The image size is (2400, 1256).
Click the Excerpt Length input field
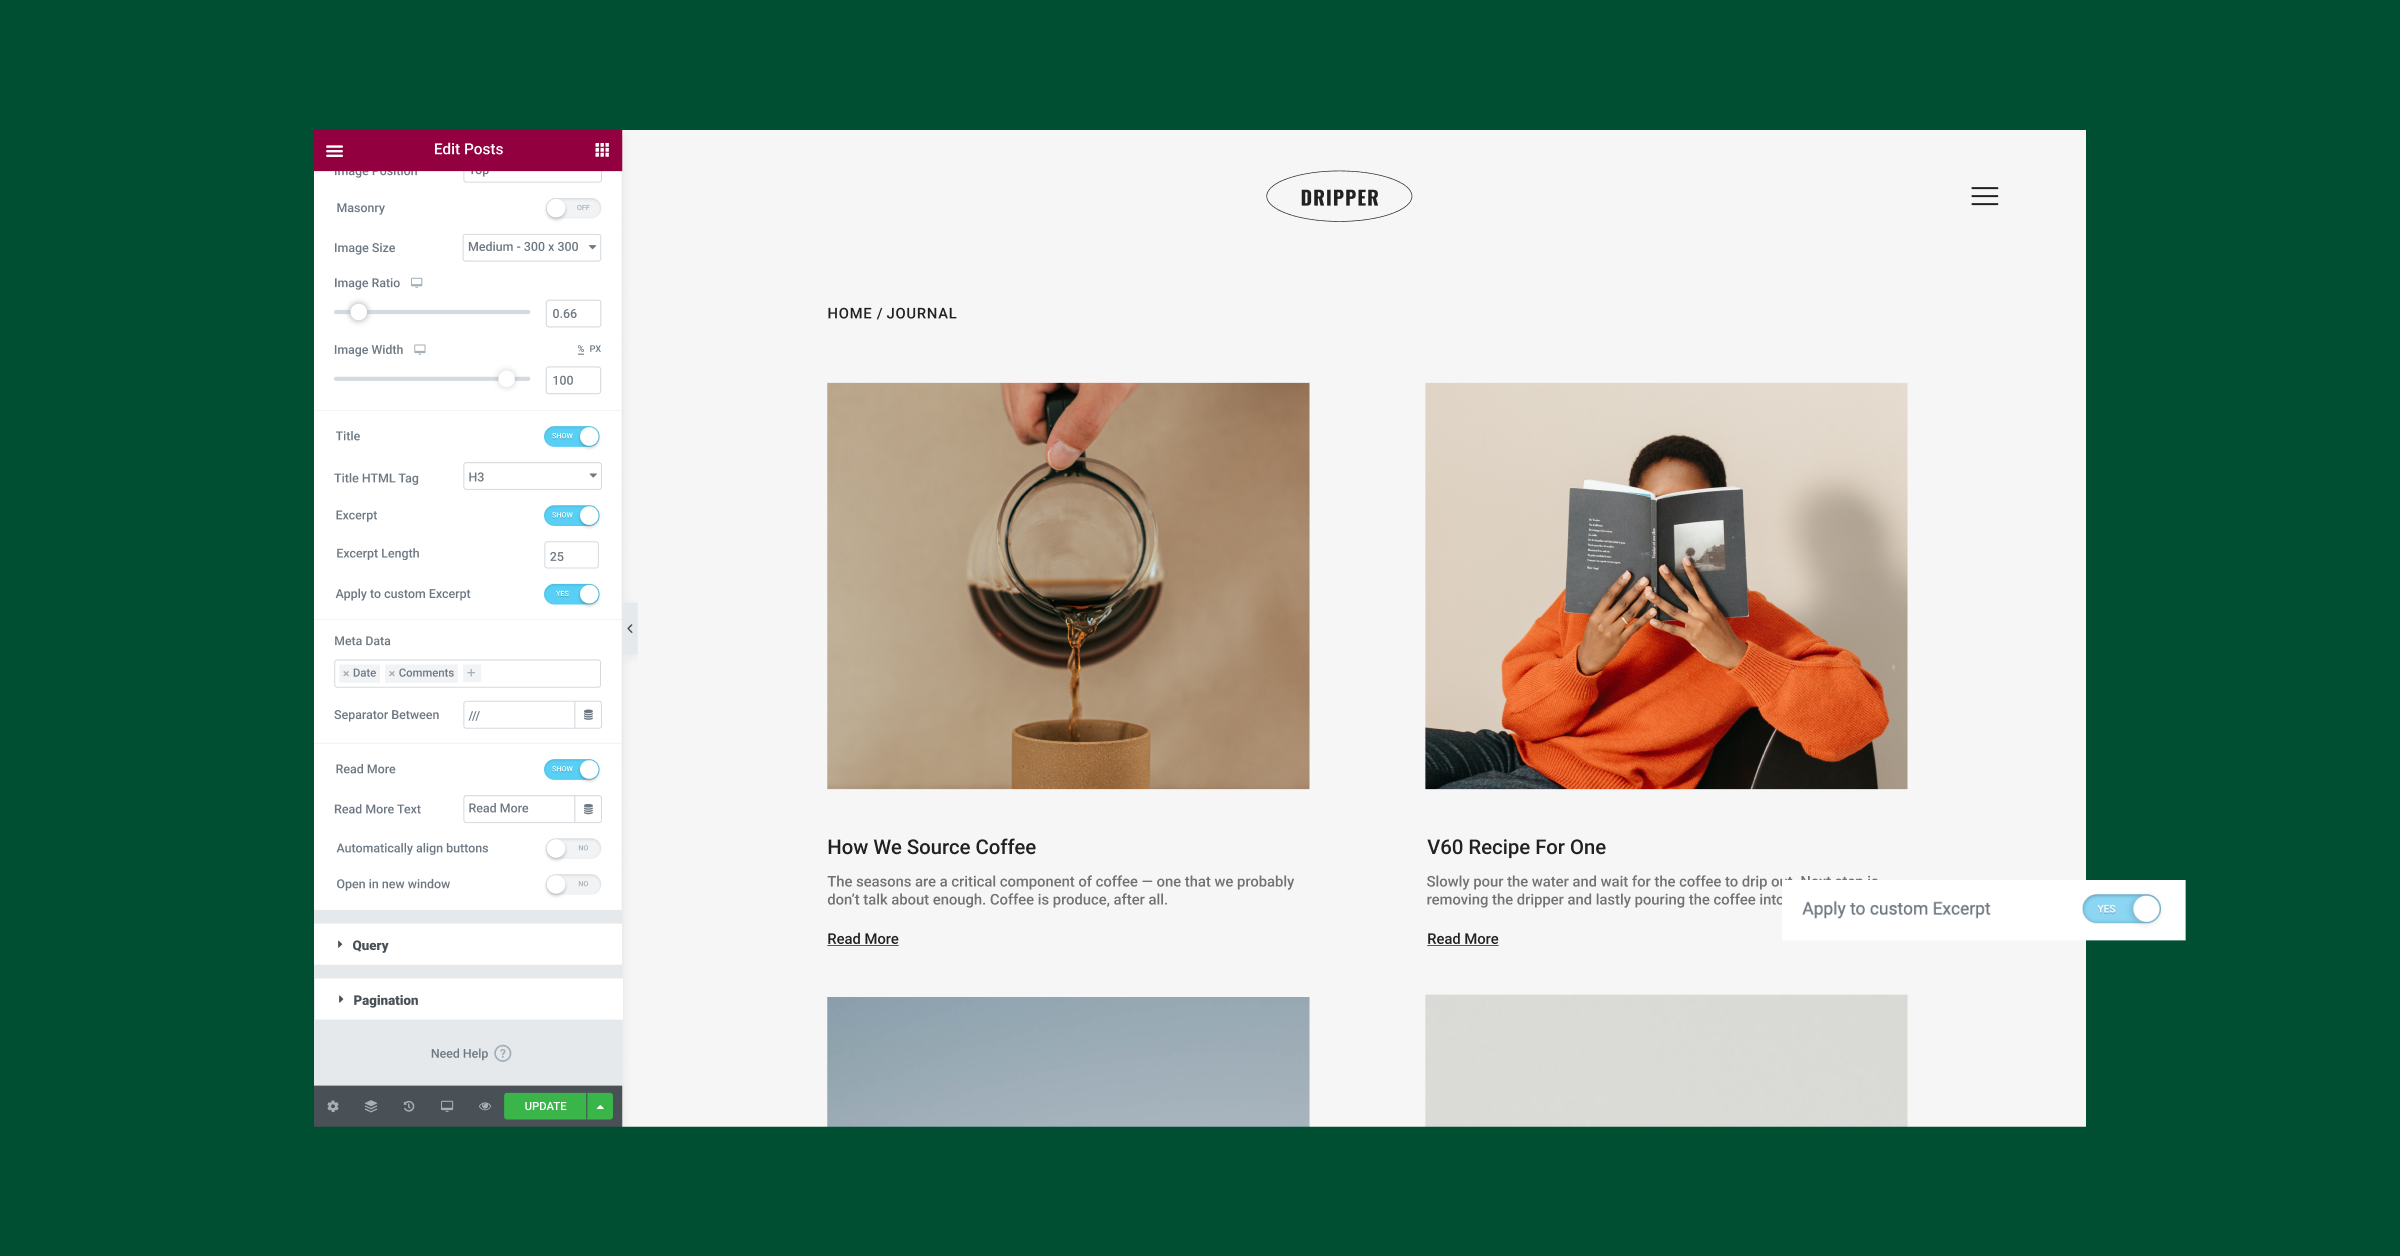coord(571,556)
